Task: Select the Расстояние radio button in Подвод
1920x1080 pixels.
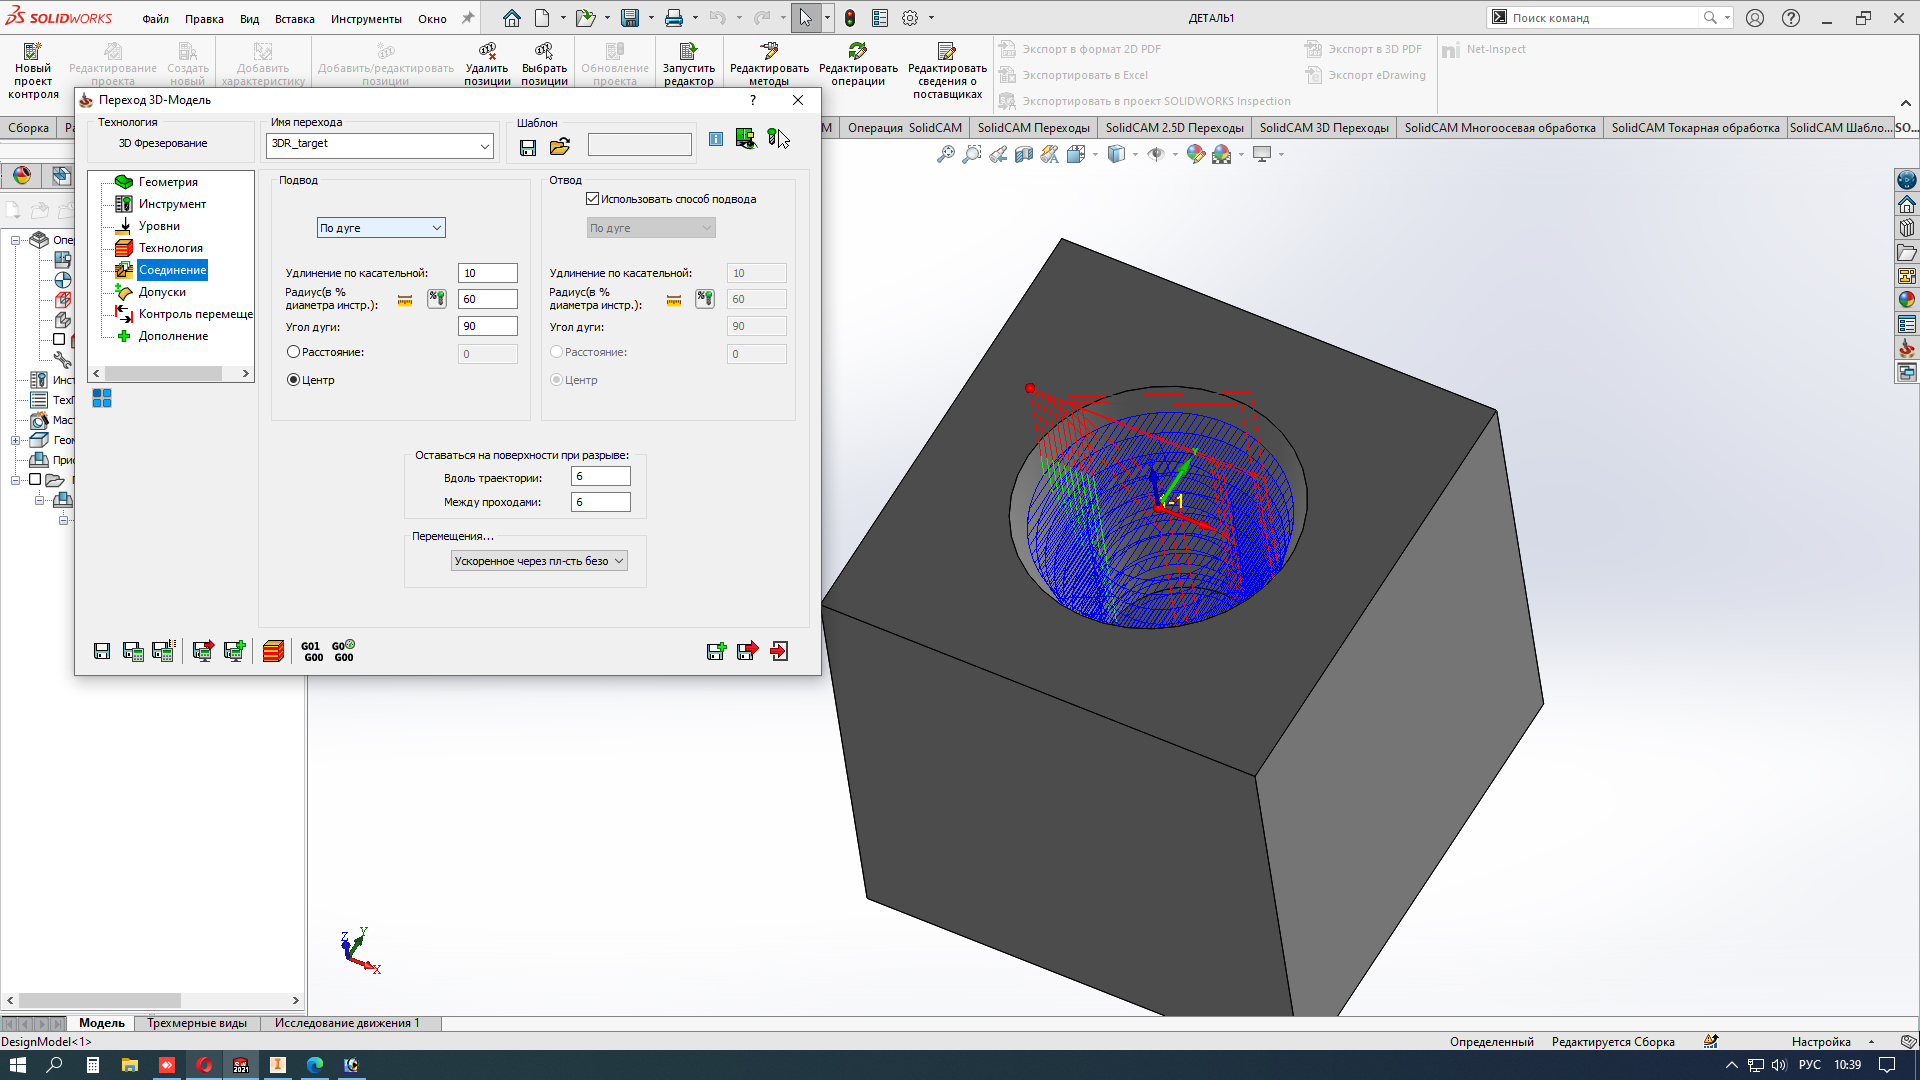Action: tap(293, 352)
